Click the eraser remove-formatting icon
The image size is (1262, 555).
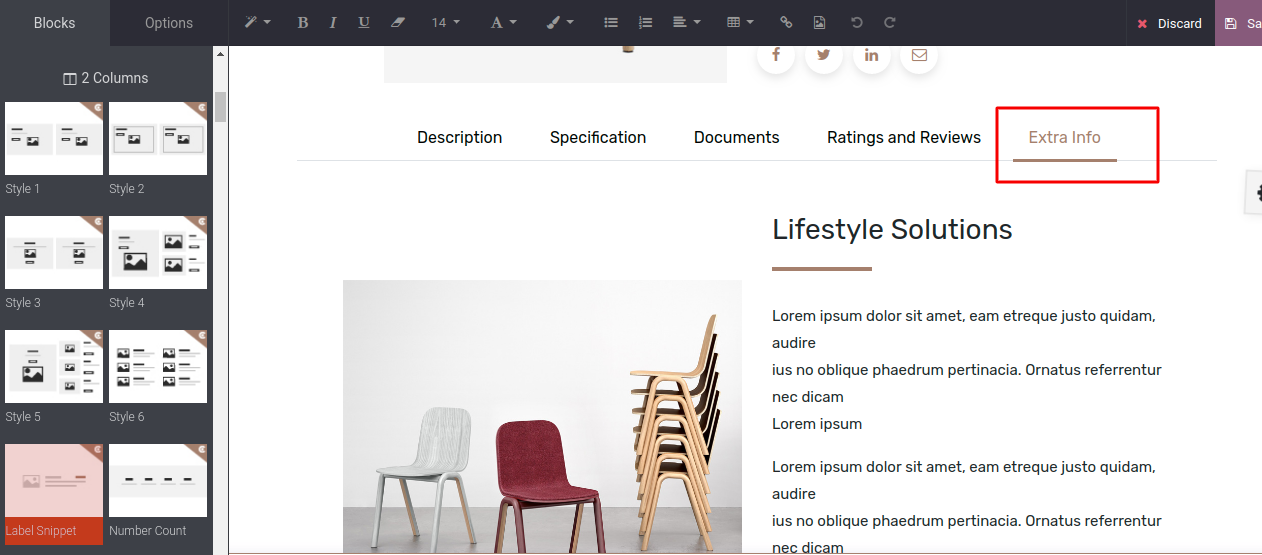pos(398,23)
